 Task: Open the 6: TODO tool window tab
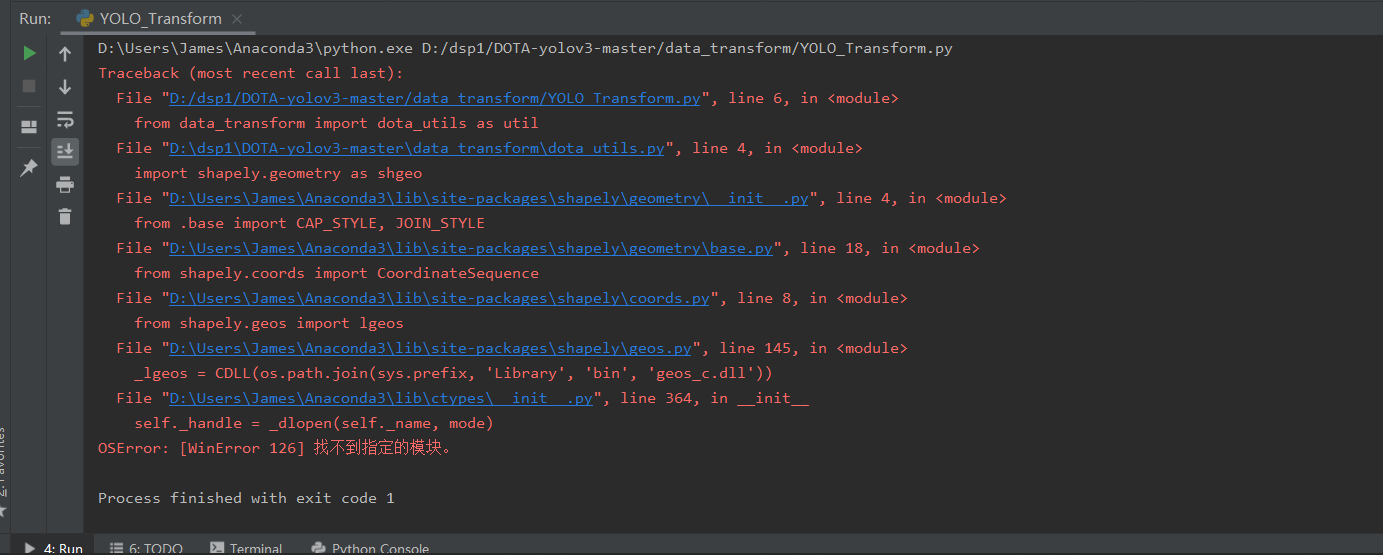point(147,548)
